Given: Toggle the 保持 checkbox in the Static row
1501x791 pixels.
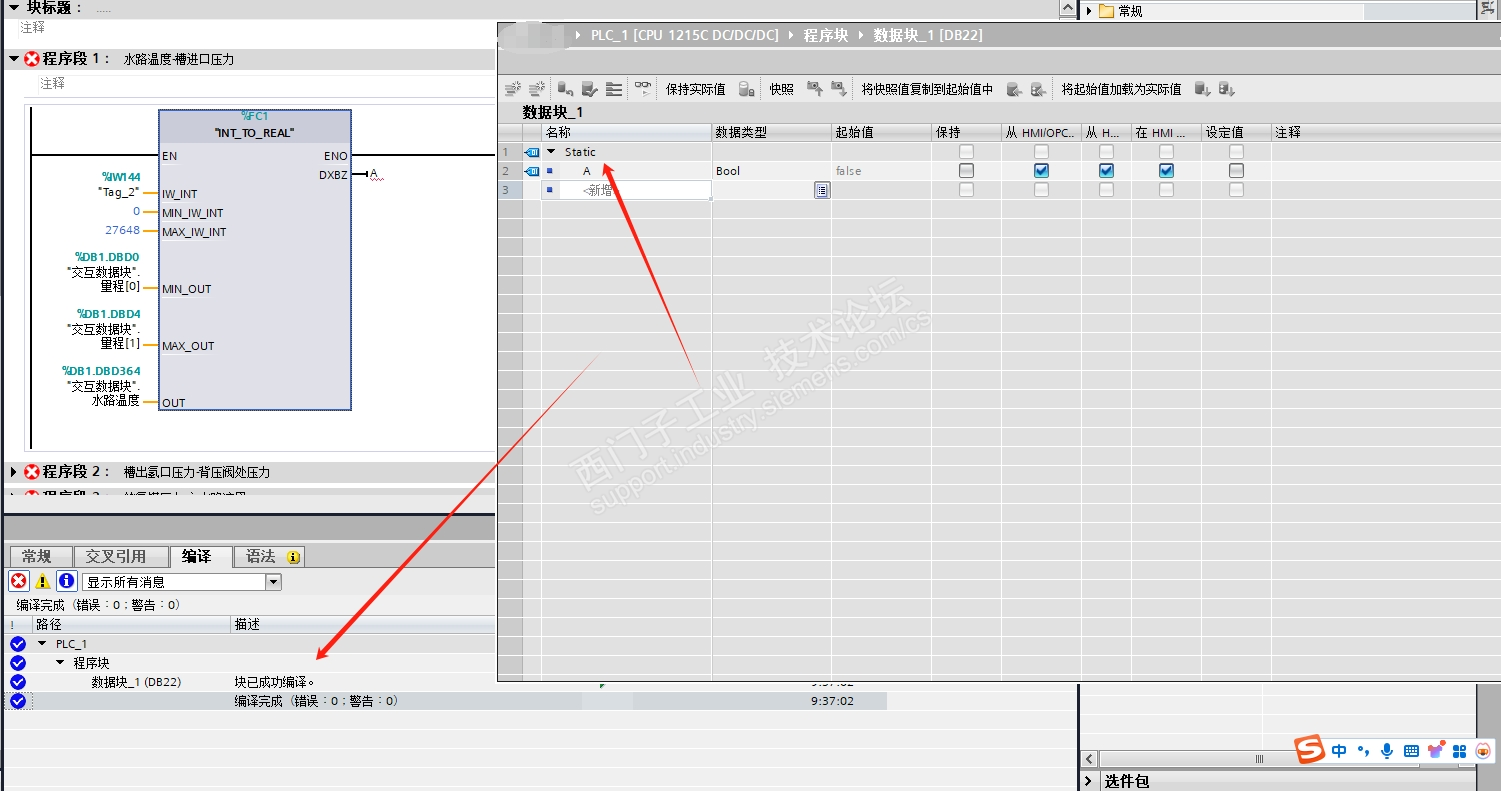Looking at the screenshot, I should (966, 152).
